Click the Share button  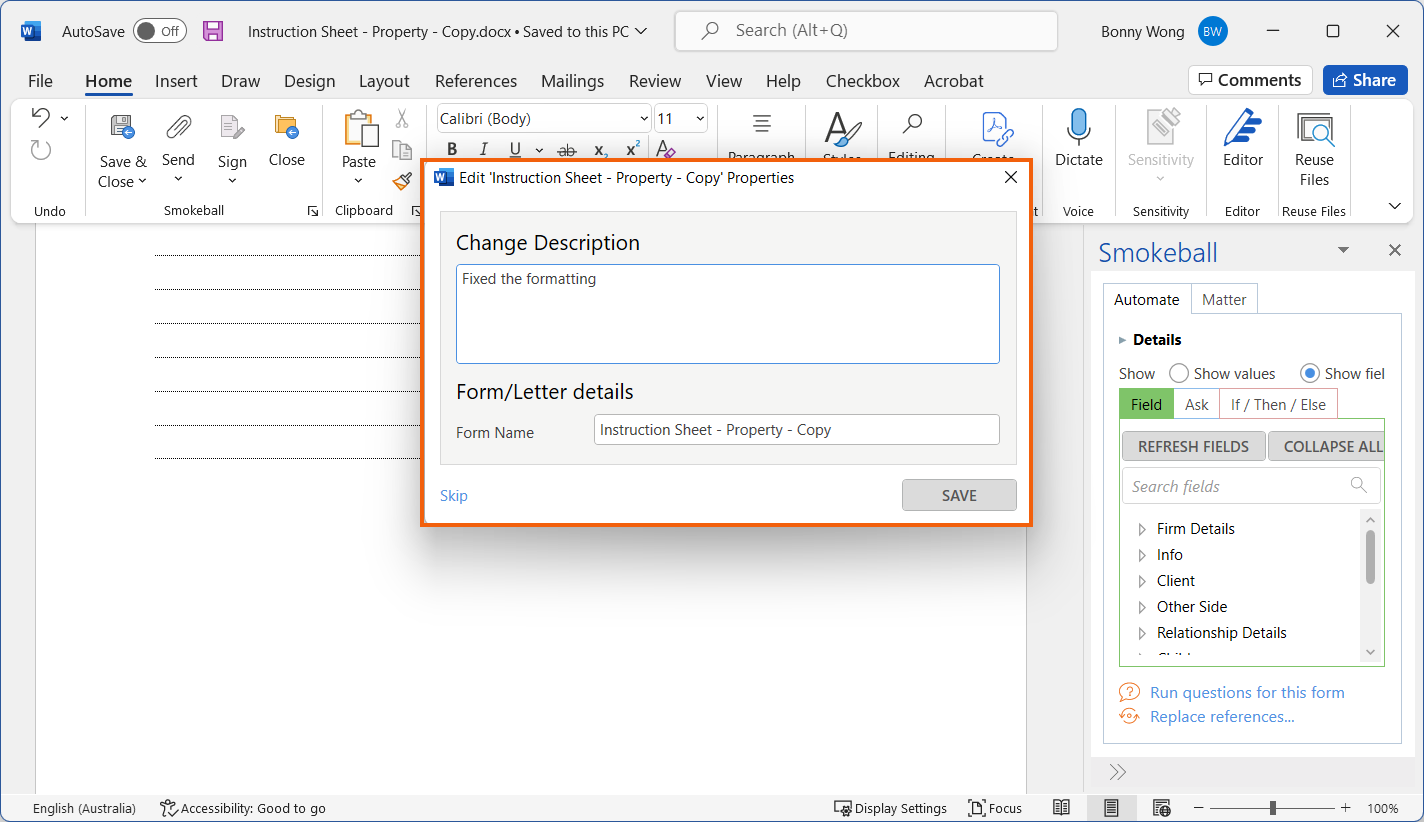click(1365, 80)
